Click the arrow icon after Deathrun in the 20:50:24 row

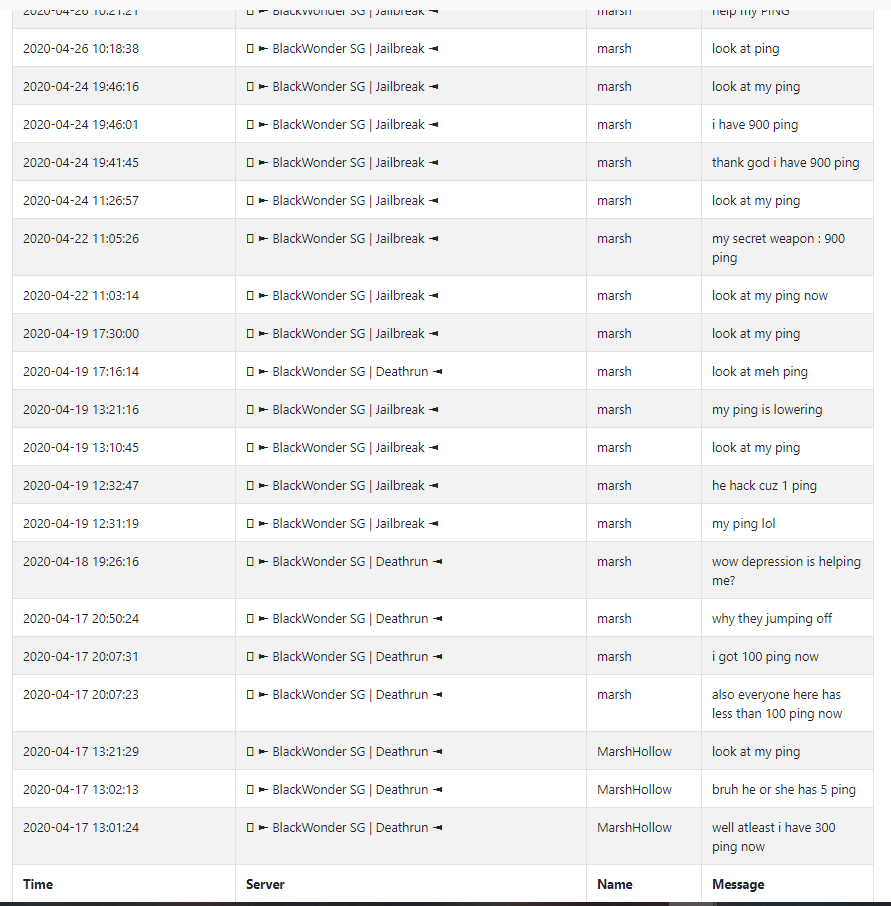coord(437,618)
